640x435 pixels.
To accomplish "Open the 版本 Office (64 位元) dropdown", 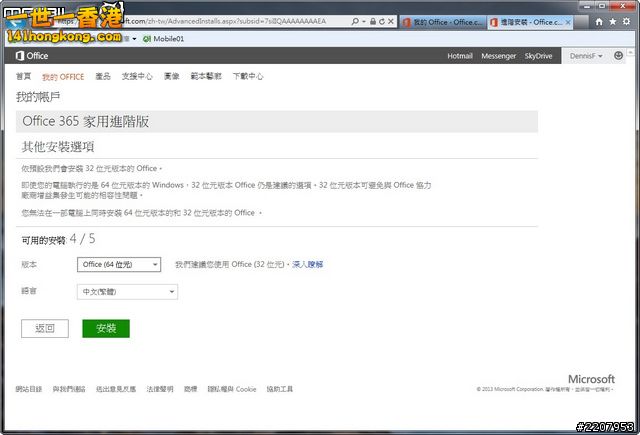I will [x=119, y=264].
